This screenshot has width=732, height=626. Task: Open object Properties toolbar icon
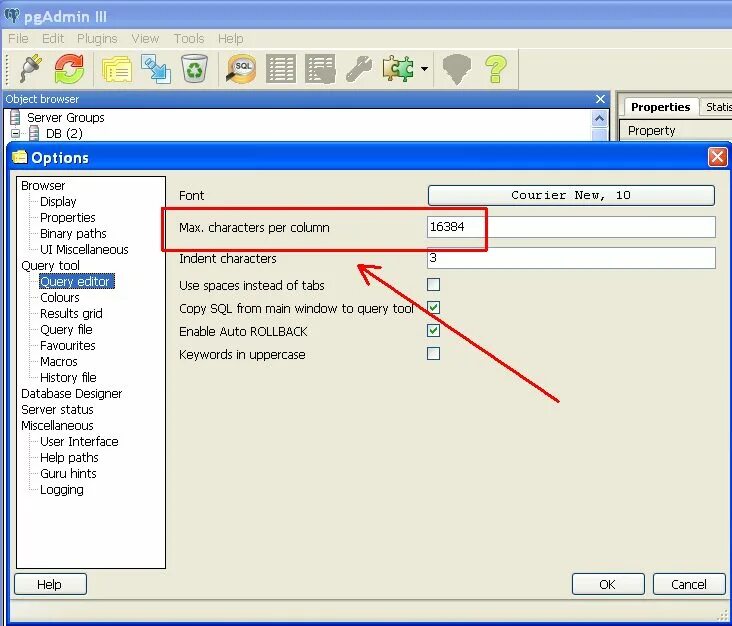[117, 69]
